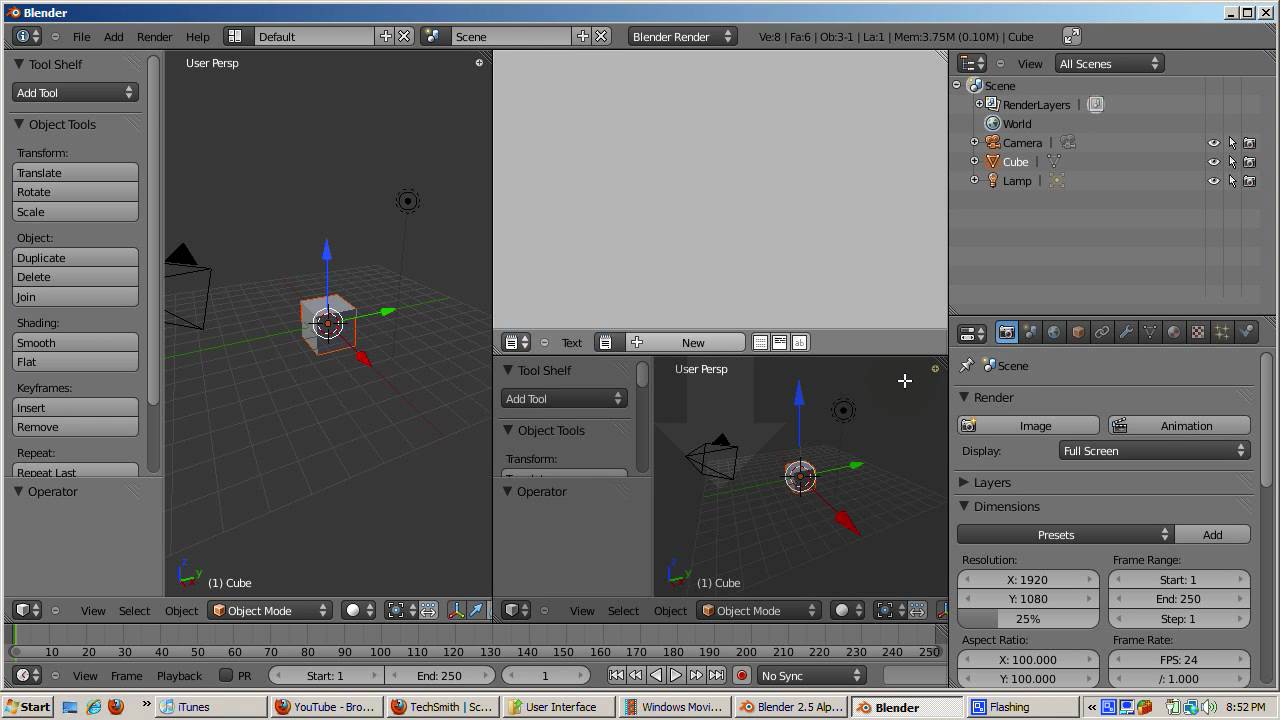Play the animation forward in the timeline
Image resolution: width=1280 pixels, height=720 pixels.
coord(676,676)
